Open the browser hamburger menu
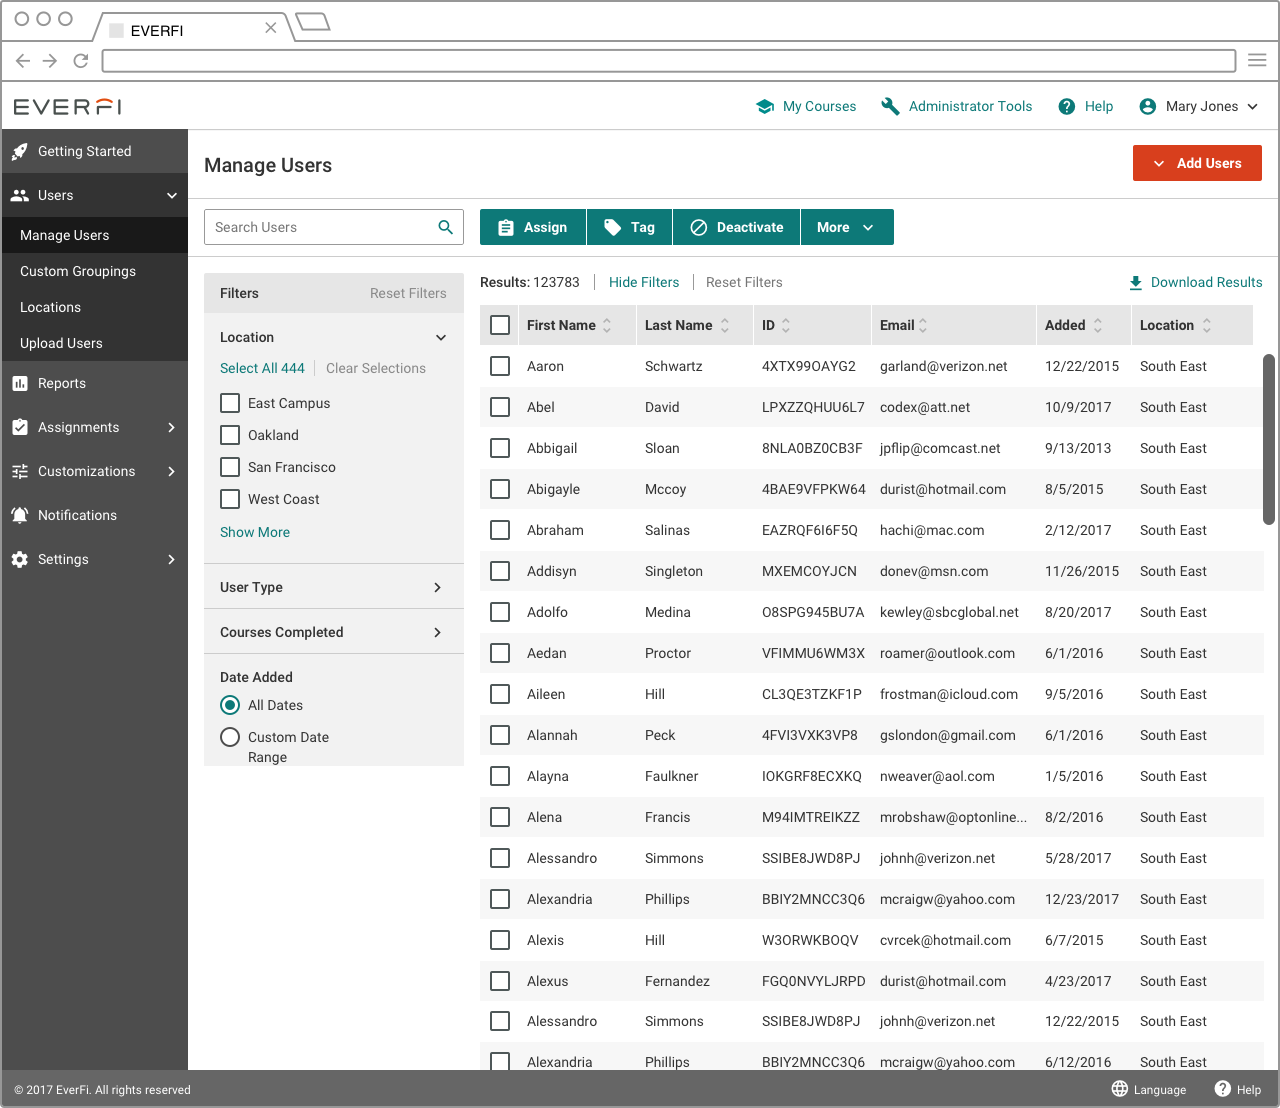1280x1108 pixels. 1257,61
